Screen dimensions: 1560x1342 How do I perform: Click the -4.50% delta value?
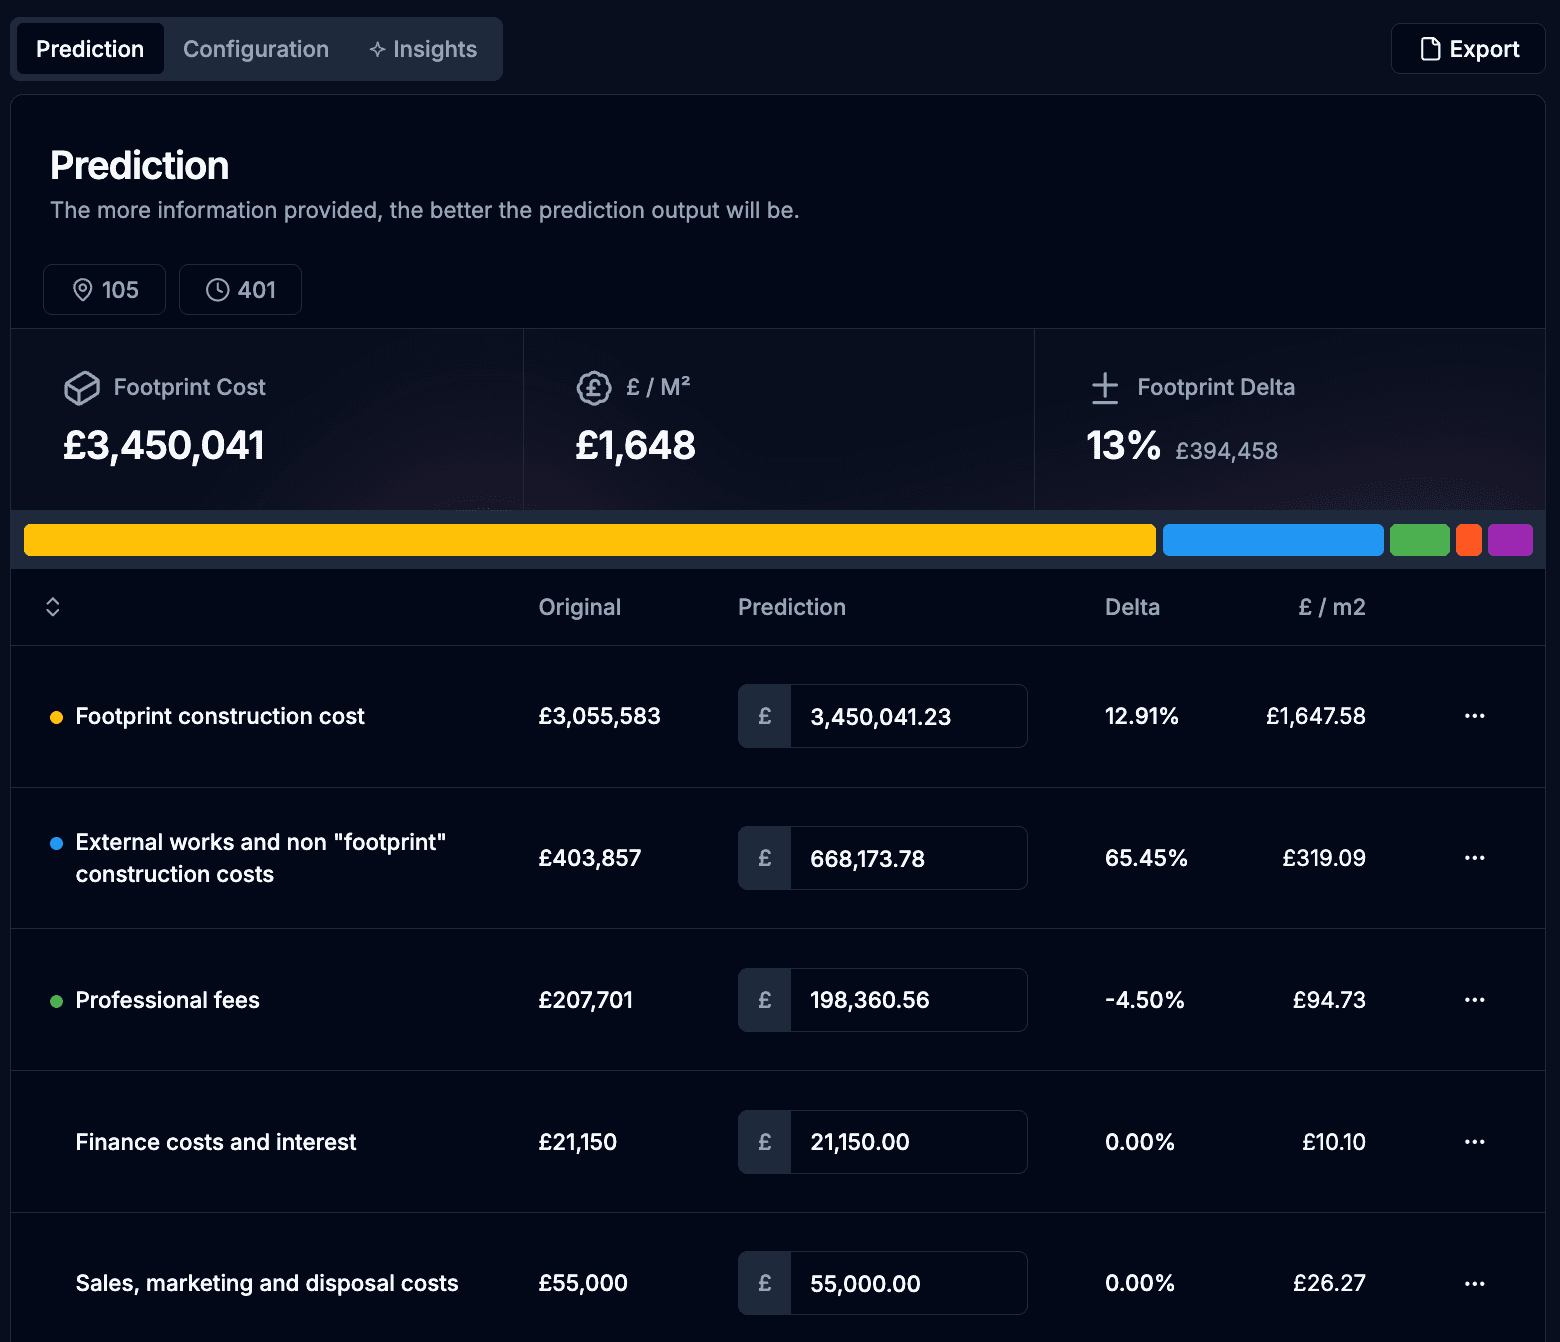coord(1145,1000)
